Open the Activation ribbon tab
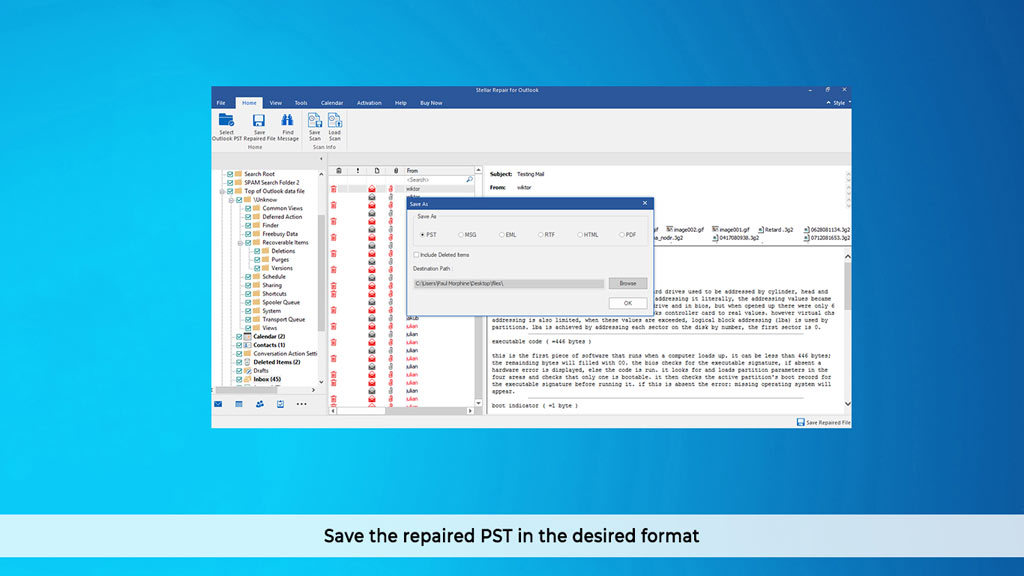Viewport: 1024px width, 576px height. tap(369, 103)
